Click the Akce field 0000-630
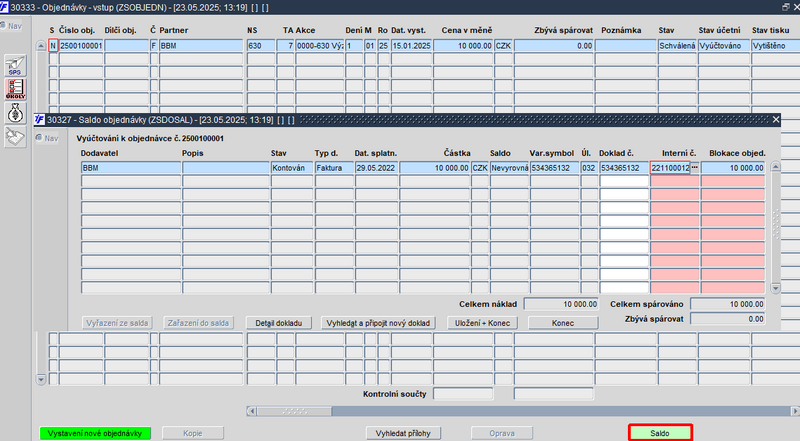Screen dimensions: 800x441 click(x=319, y=45)
